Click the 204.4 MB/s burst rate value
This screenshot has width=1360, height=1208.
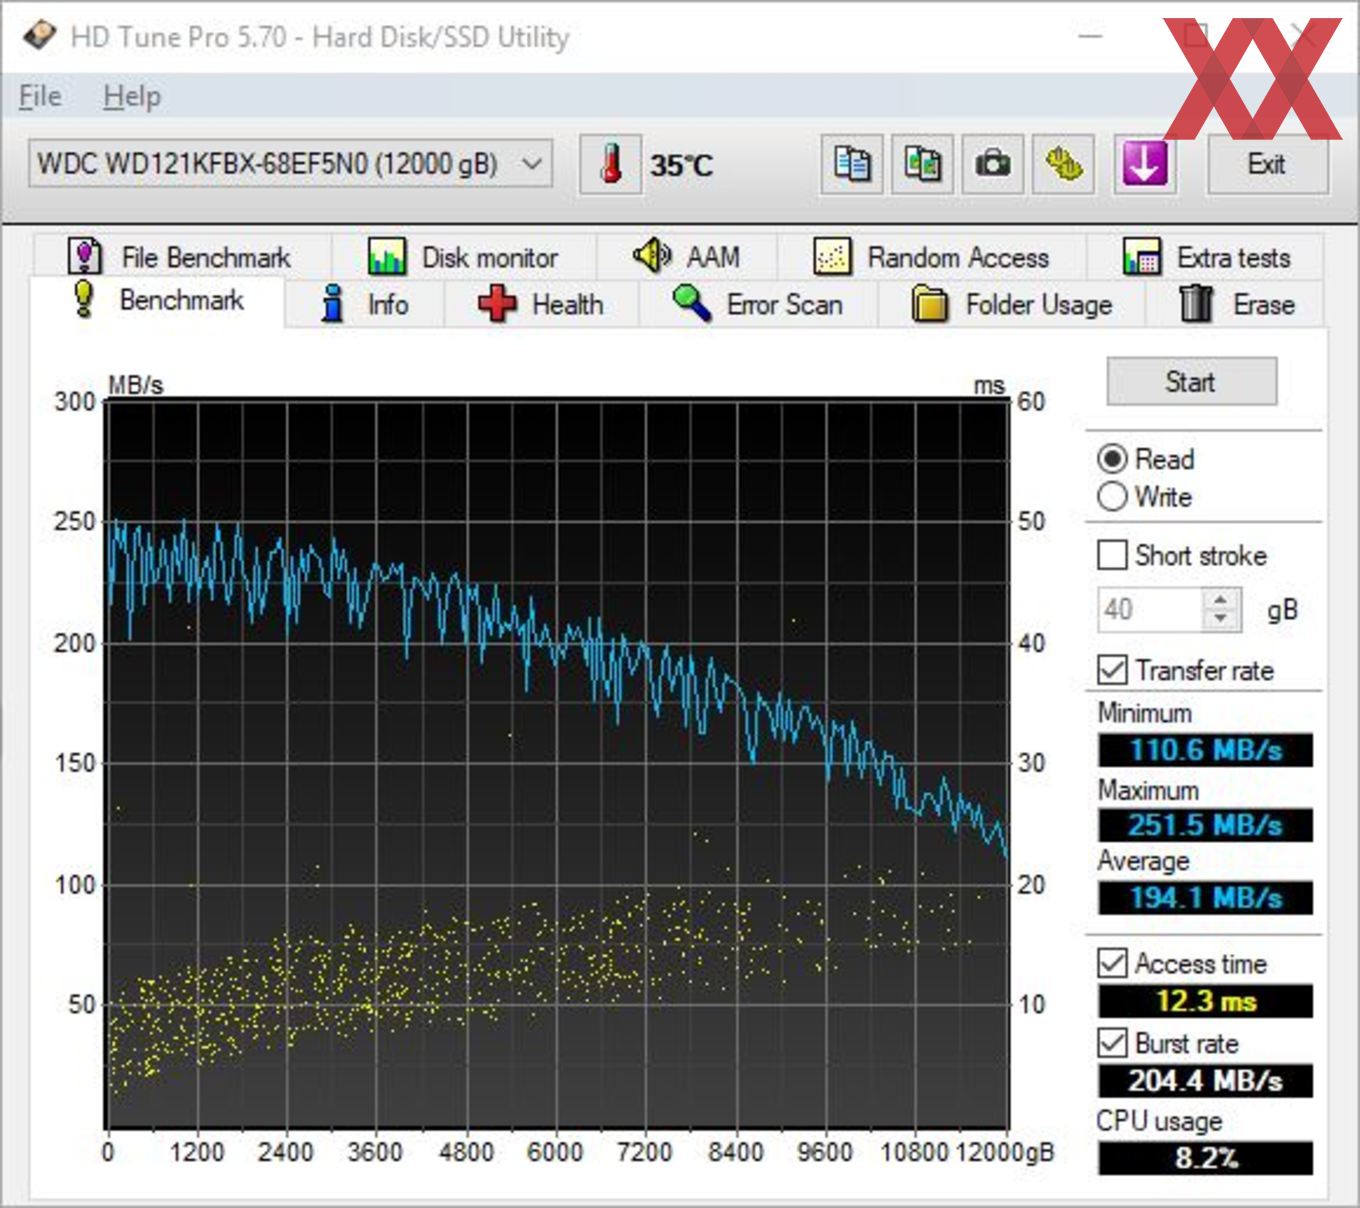pyautogui.click(x=1205, y=1080)
